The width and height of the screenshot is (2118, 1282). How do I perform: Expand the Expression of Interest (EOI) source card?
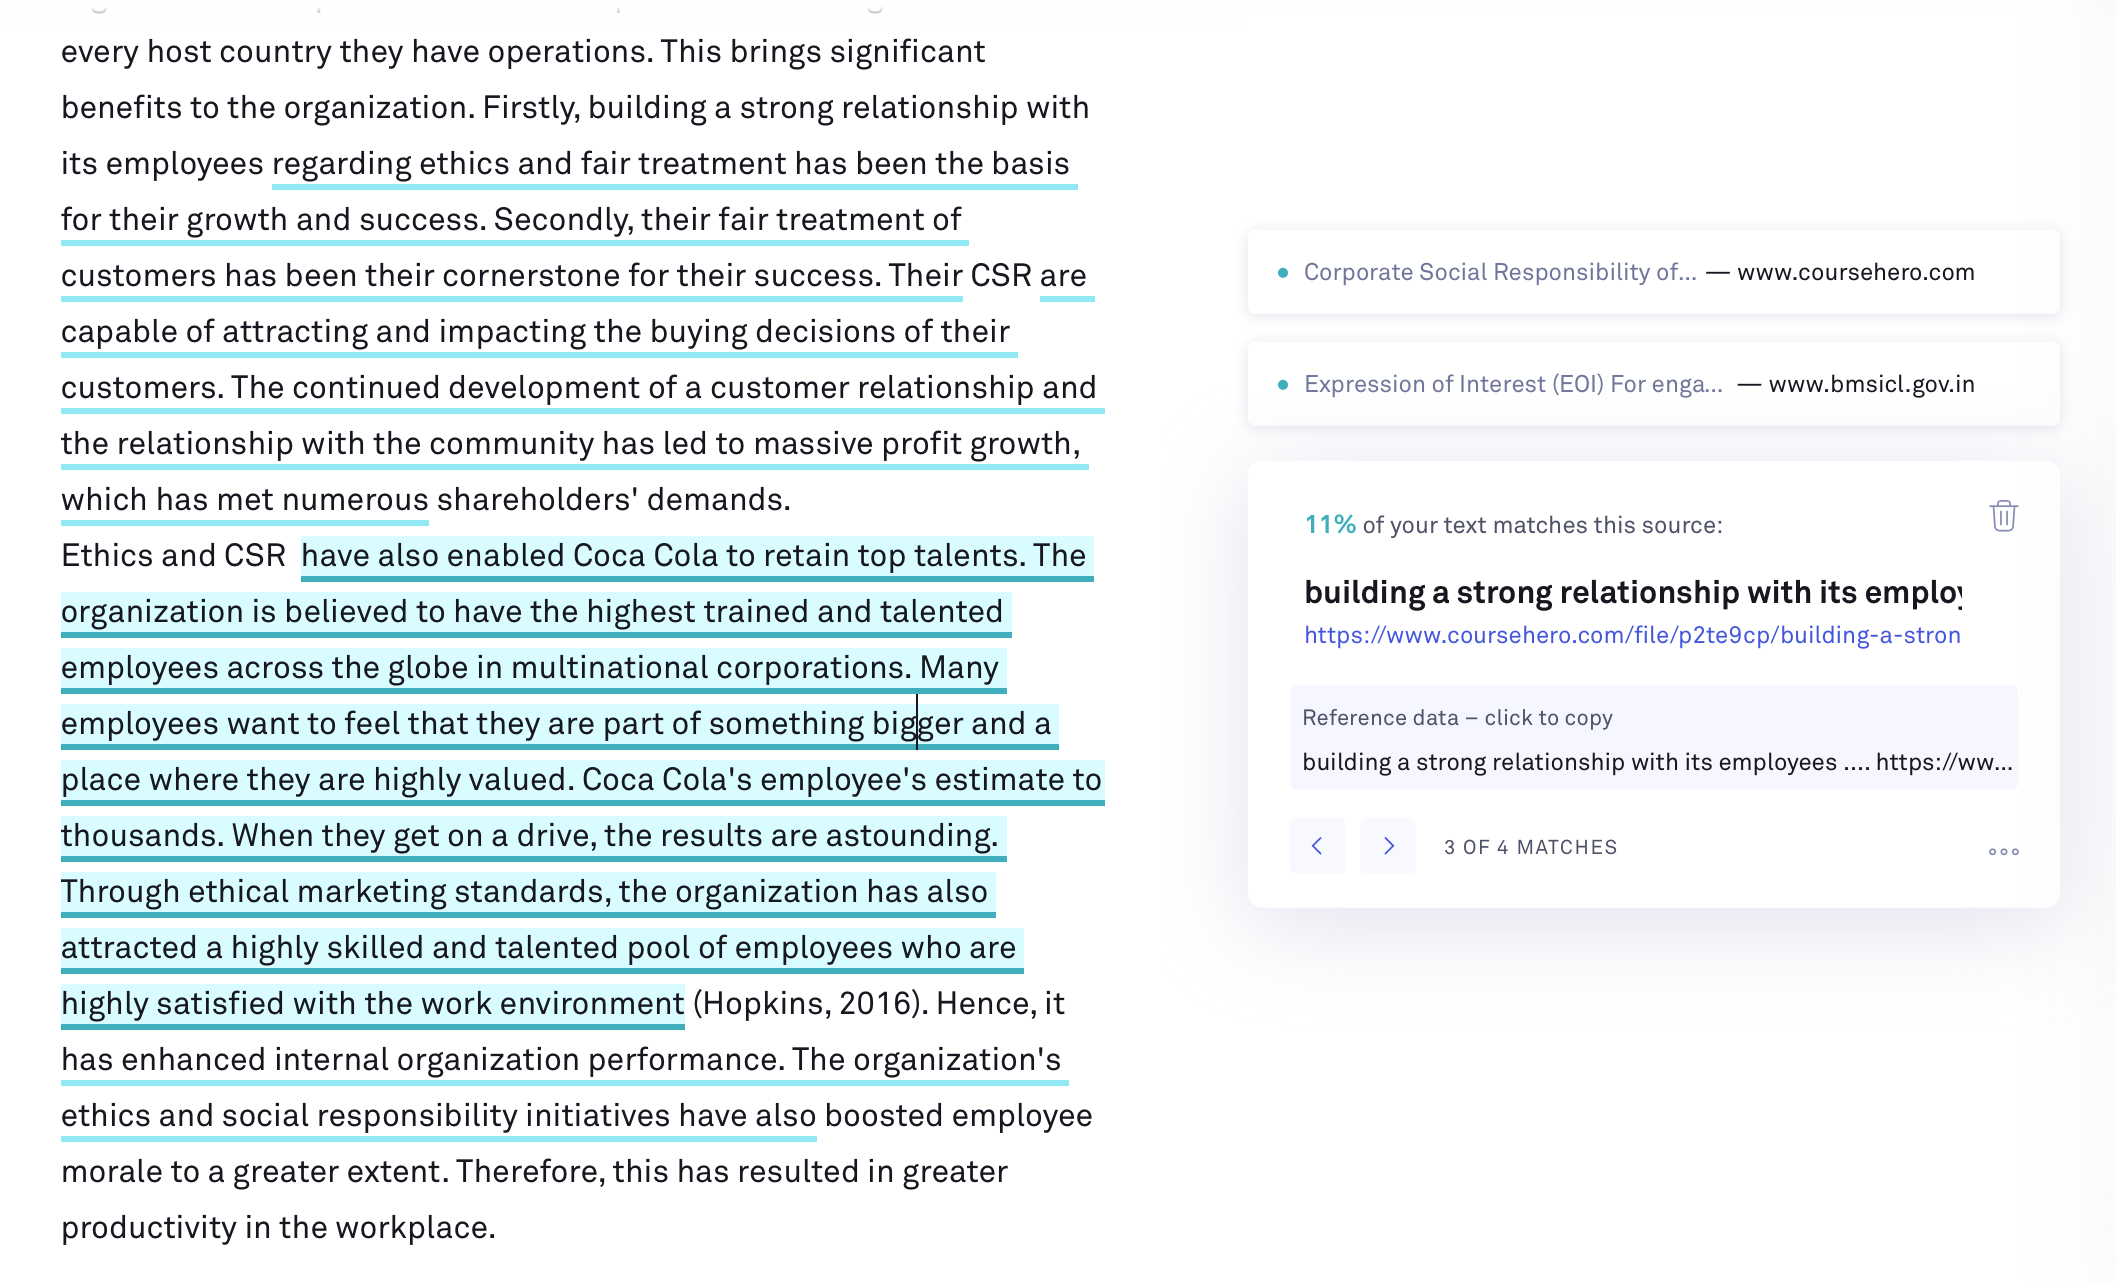[1653, 384]
